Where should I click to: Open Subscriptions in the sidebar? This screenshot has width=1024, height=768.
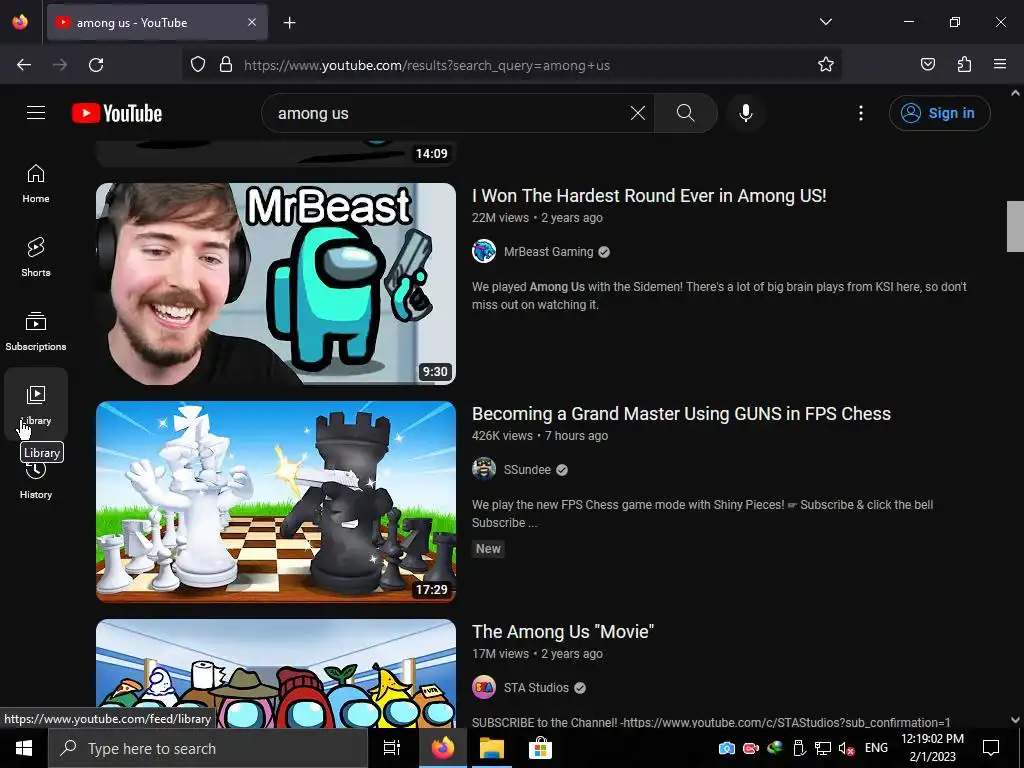(x=36, y=331)
